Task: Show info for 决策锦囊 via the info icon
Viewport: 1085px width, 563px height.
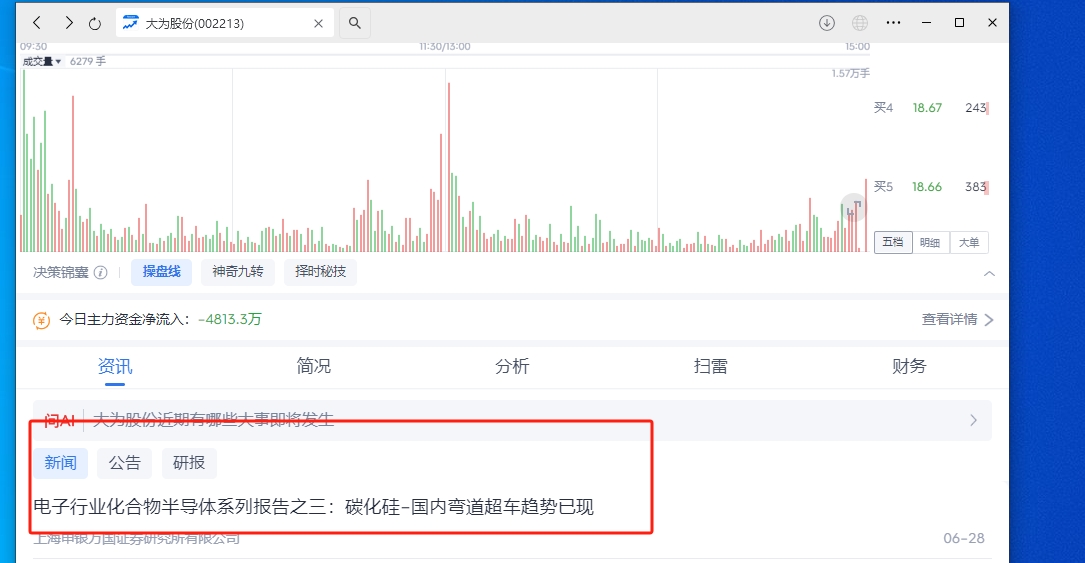Action: point(100,273)
